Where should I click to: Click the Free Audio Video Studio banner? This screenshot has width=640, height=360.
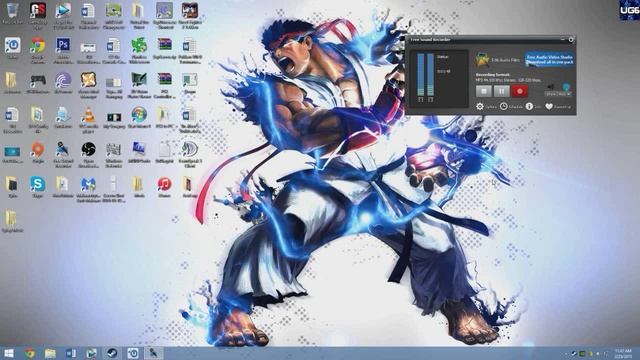(550, 60)
